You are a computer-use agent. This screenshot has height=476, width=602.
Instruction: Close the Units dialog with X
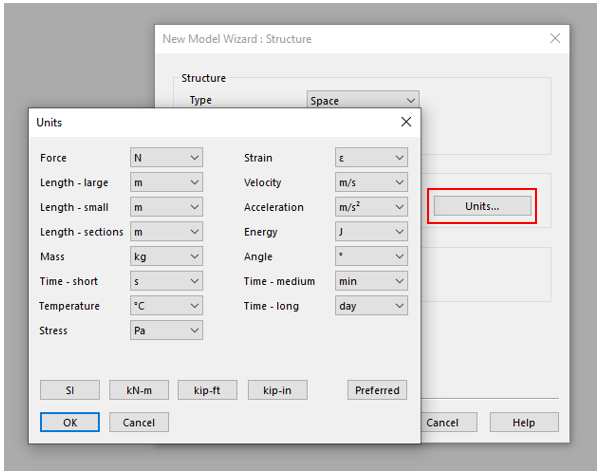[406, 122]
